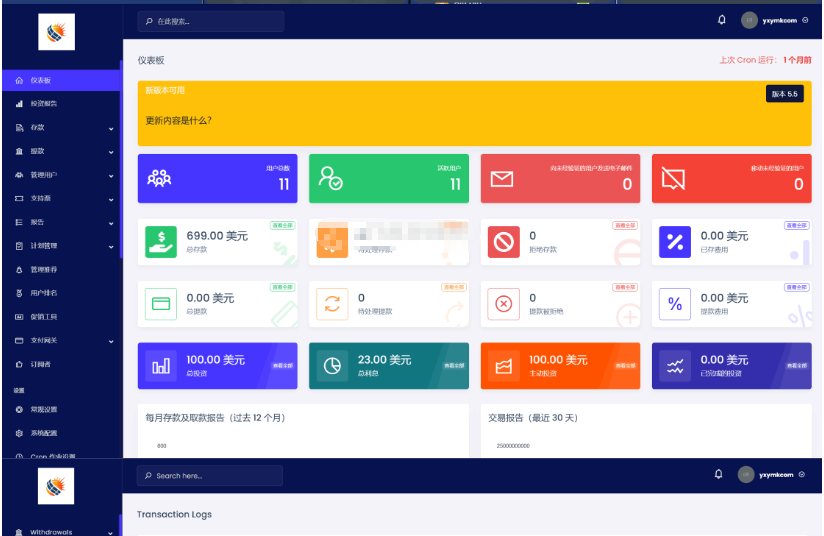Viewport: 824px width, 536px height.
Task: Click the 订阅者 thumbs-up icon in sidebar
Action: pyautogui.click(x=19, y=364)
